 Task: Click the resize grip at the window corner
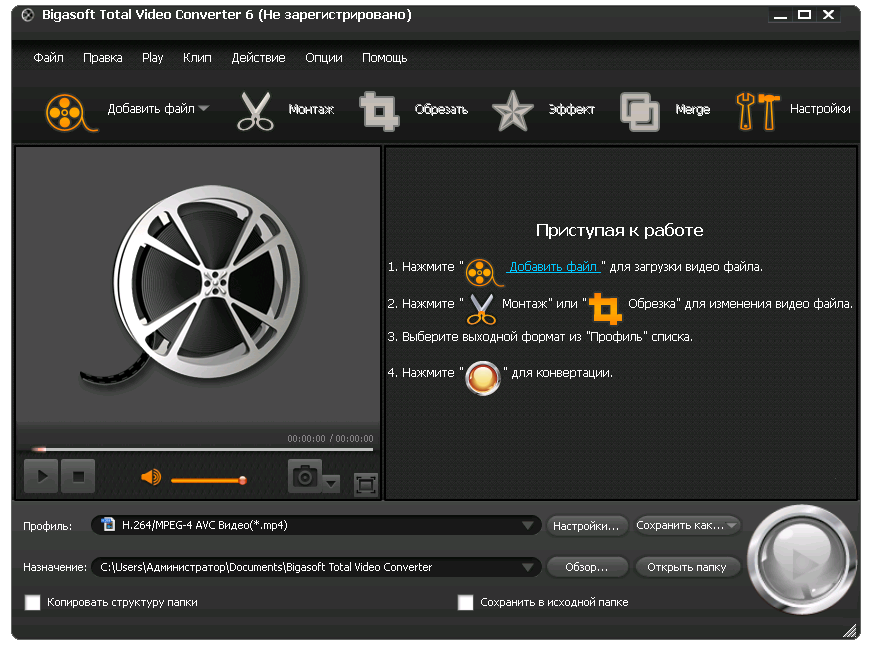851,630
